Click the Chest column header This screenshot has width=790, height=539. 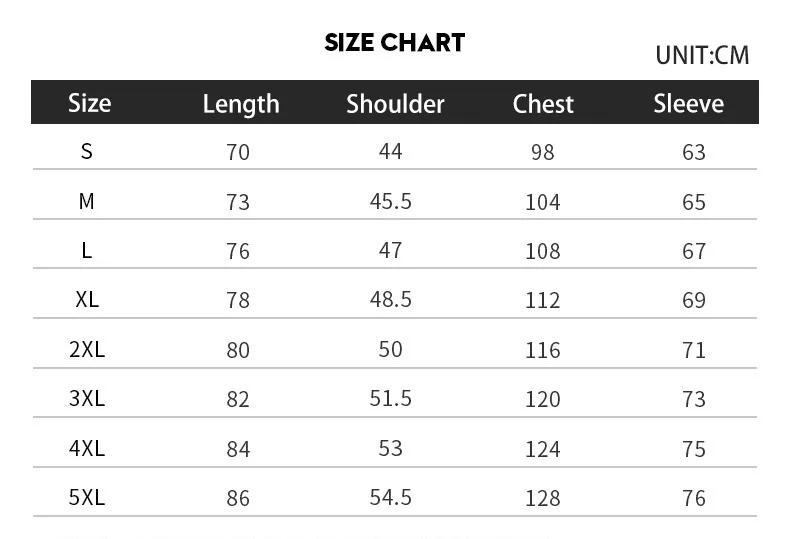click(543, 104)
